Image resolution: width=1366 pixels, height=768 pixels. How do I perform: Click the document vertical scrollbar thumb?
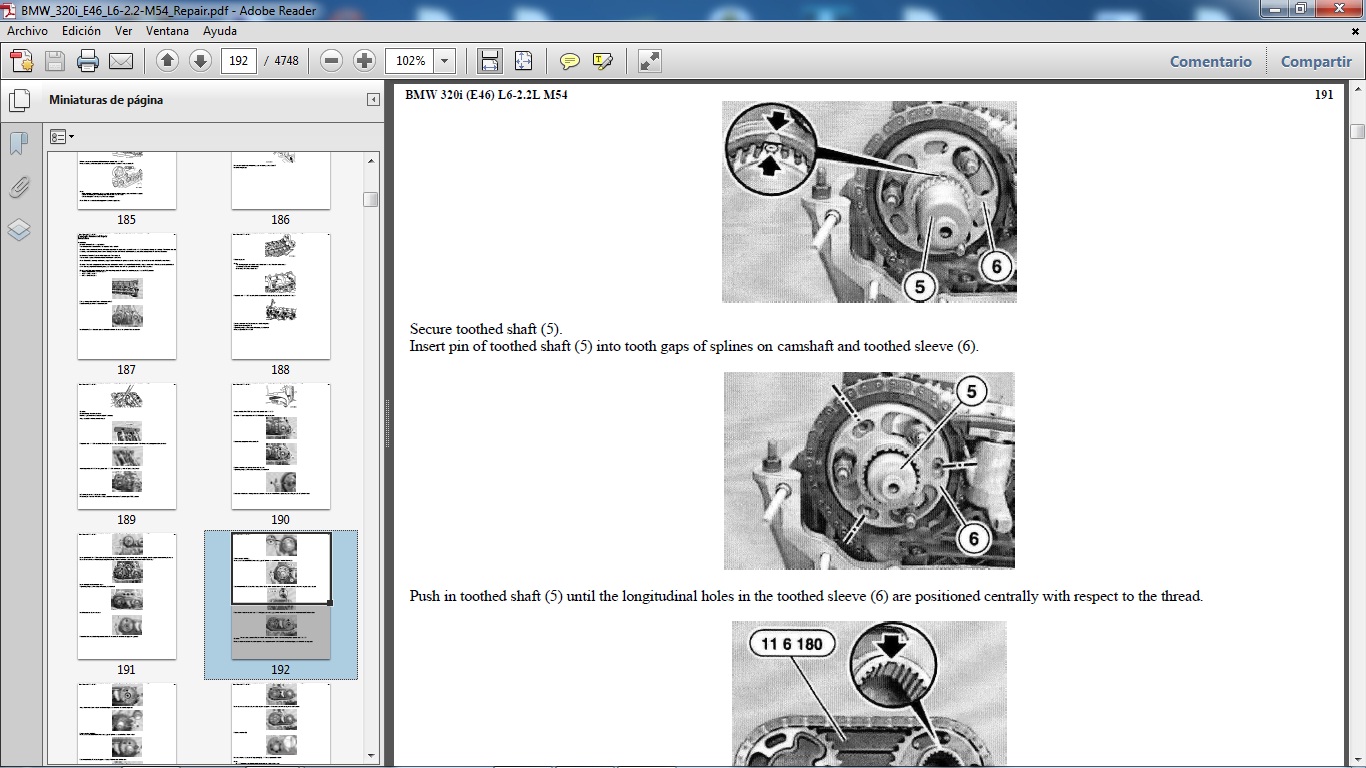click(x=1357, y=131)
